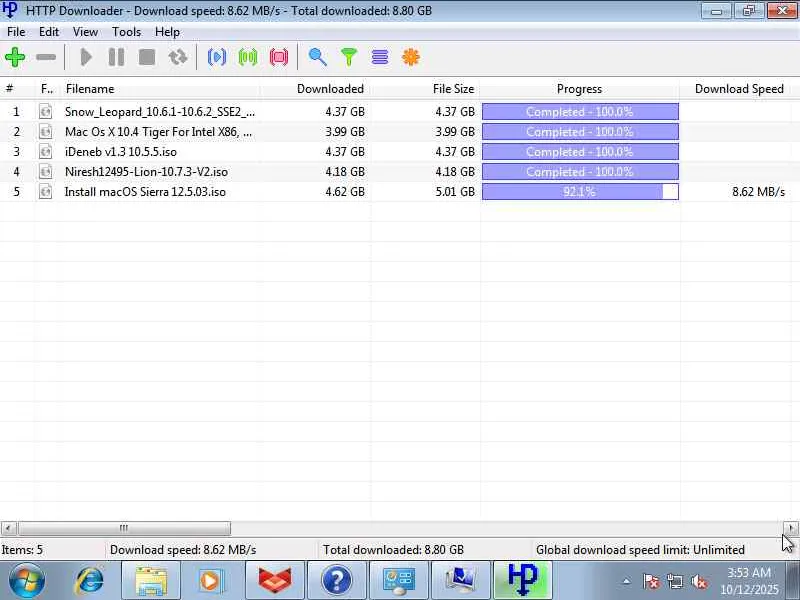Viewport: 800px width, 600px height.
Task: Click the 3.99 GB file size cell
Action: pyautogui.click(x=455, y=132)
